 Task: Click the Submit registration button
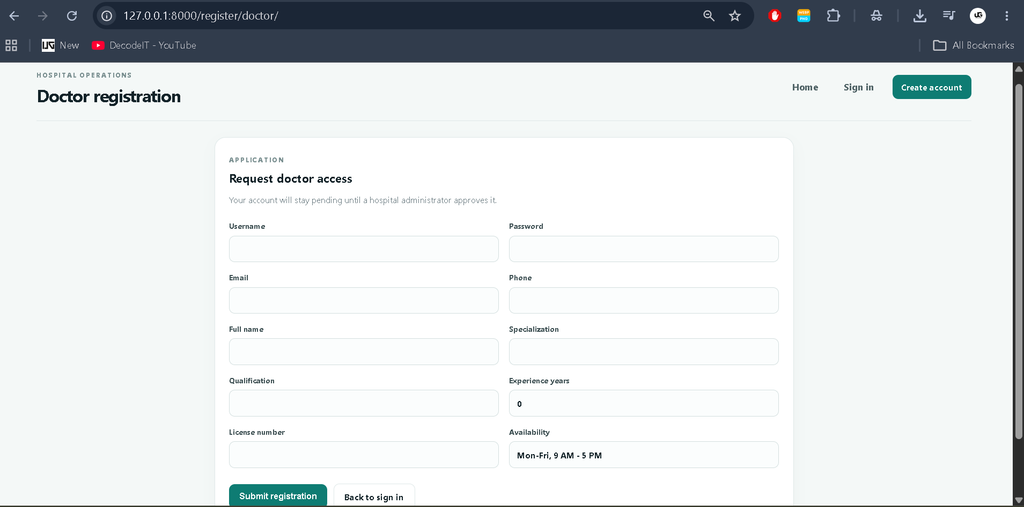tap(278, 495)
